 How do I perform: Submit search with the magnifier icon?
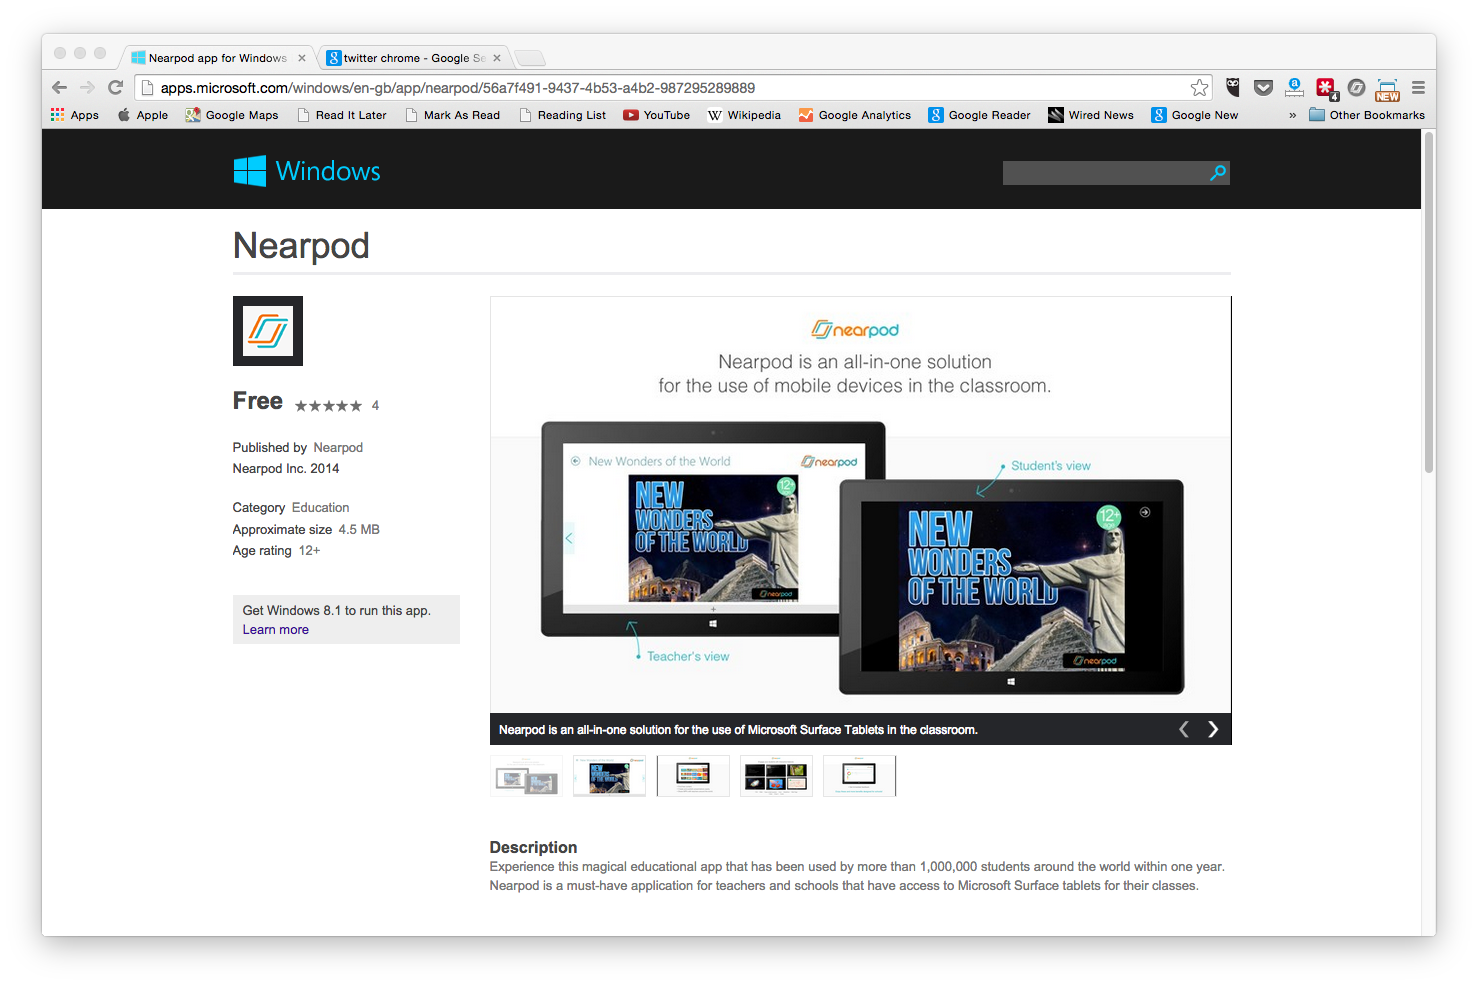[1218, 173]
